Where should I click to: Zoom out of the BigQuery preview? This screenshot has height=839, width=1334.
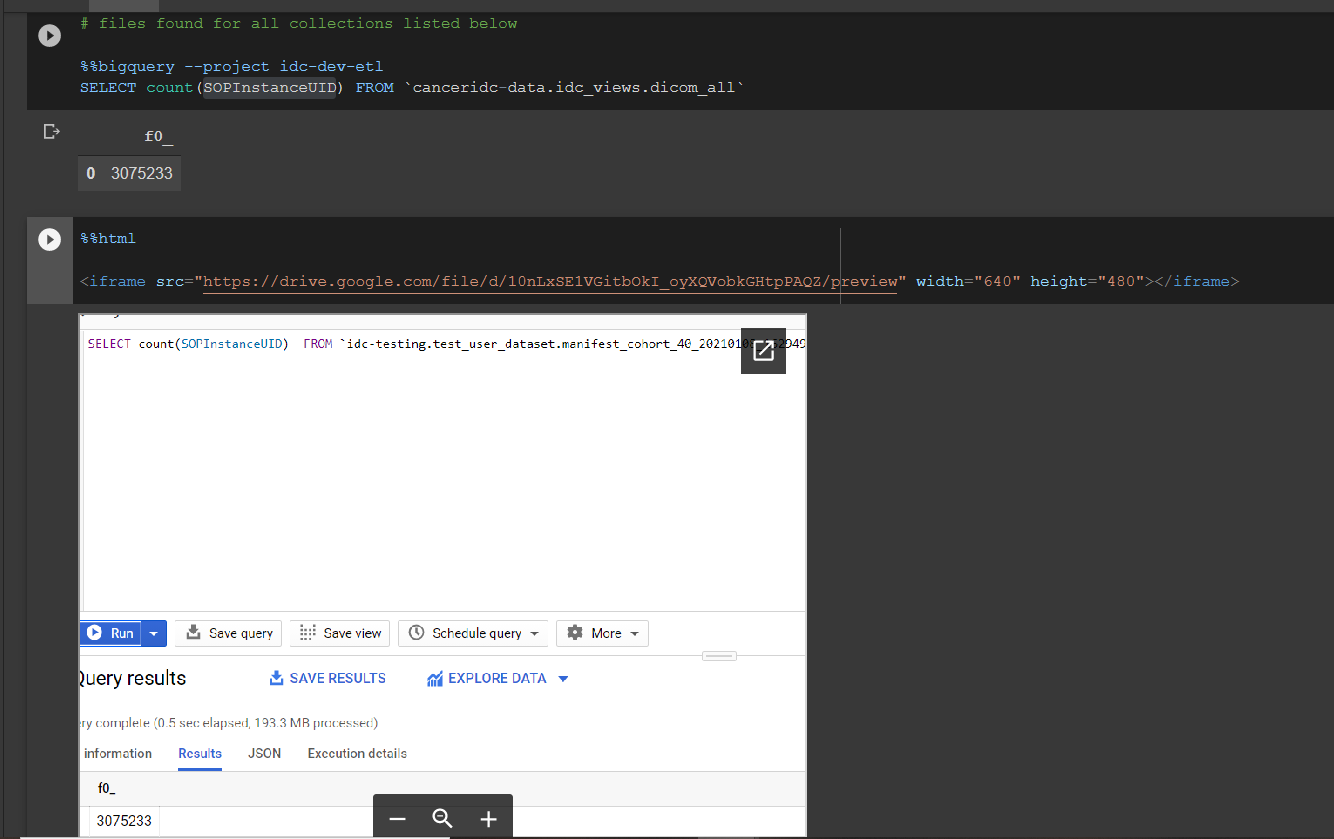[x=397, y=819]
